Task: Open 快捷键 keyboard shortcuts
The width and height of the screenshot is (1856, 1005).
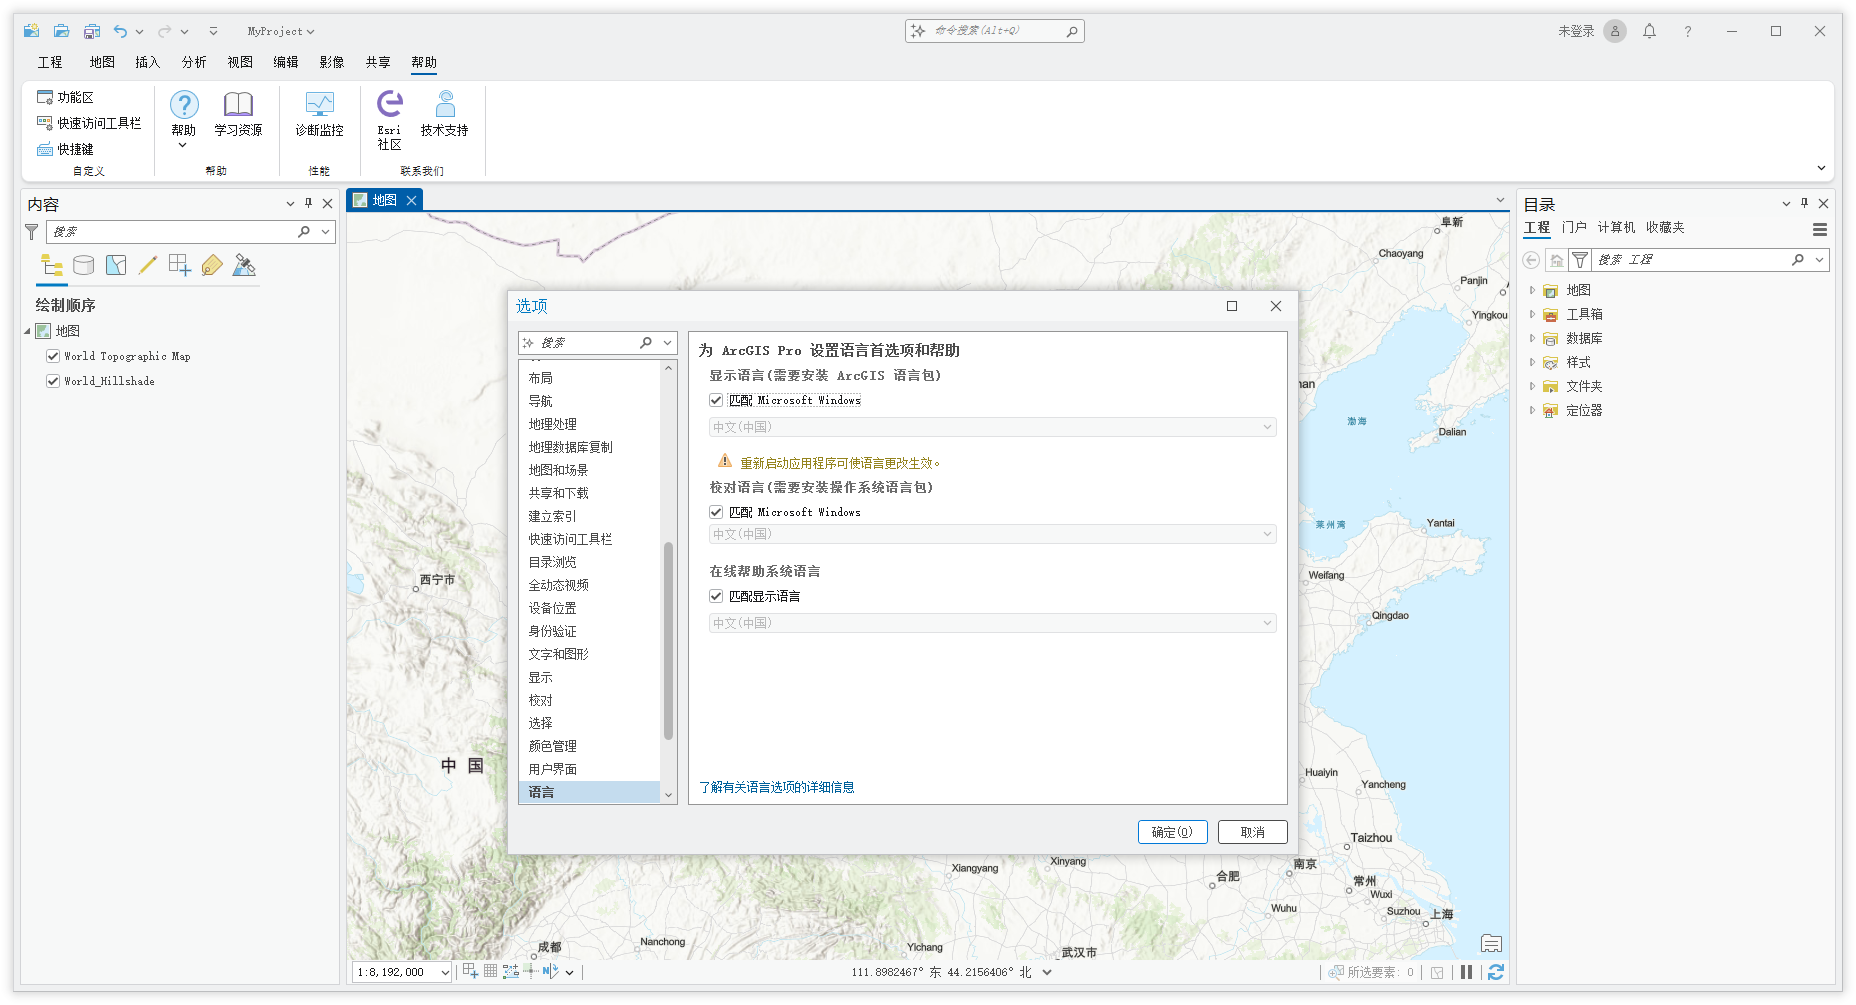Action: 65,149
